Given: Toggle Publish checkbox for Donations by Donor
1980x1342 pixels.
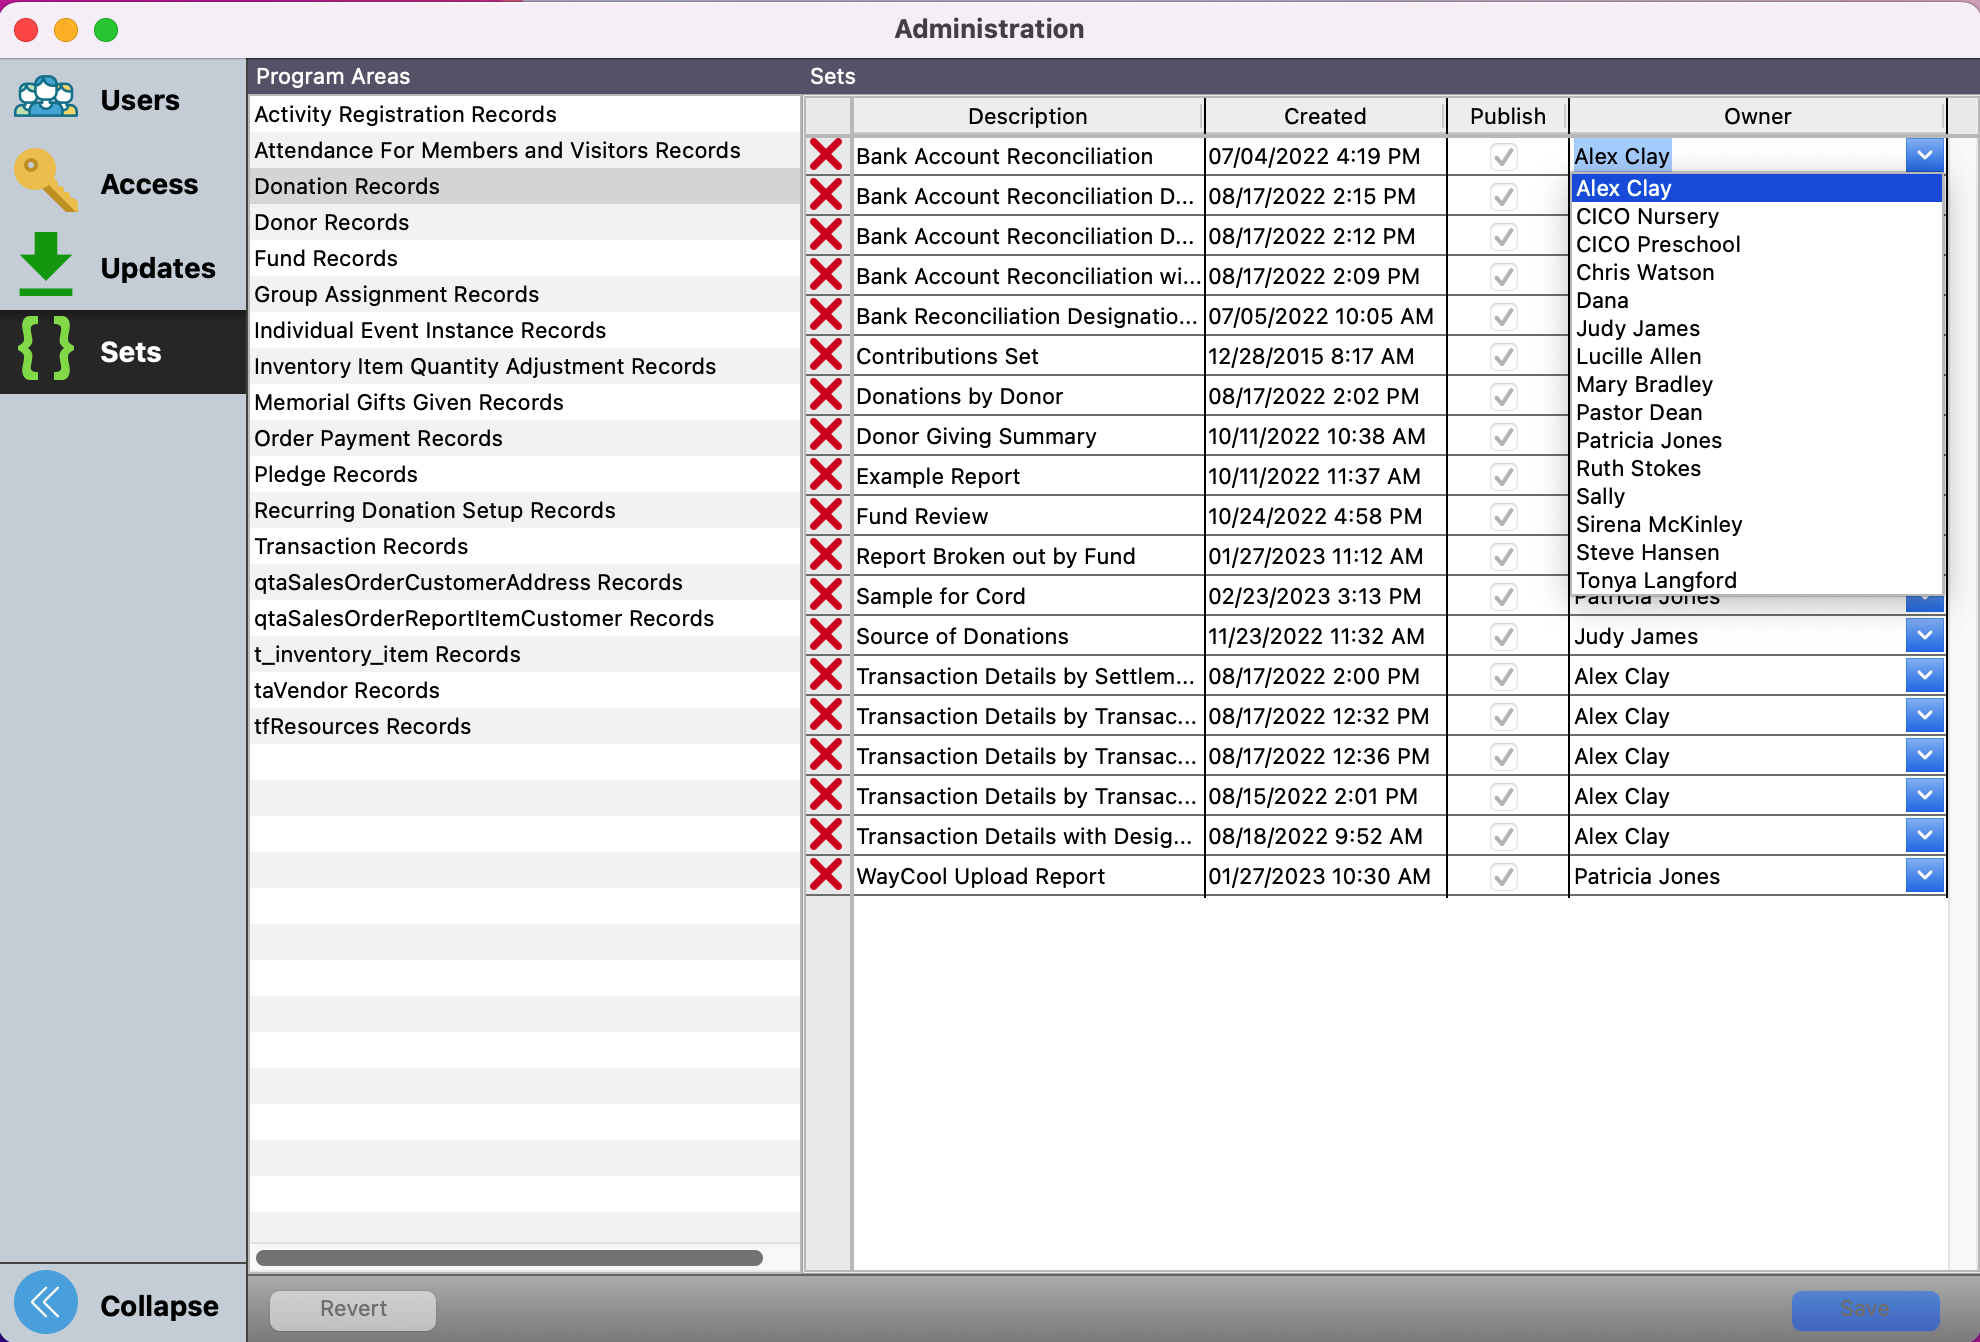Looking at the screenshot, I should tap(1504, 396).
